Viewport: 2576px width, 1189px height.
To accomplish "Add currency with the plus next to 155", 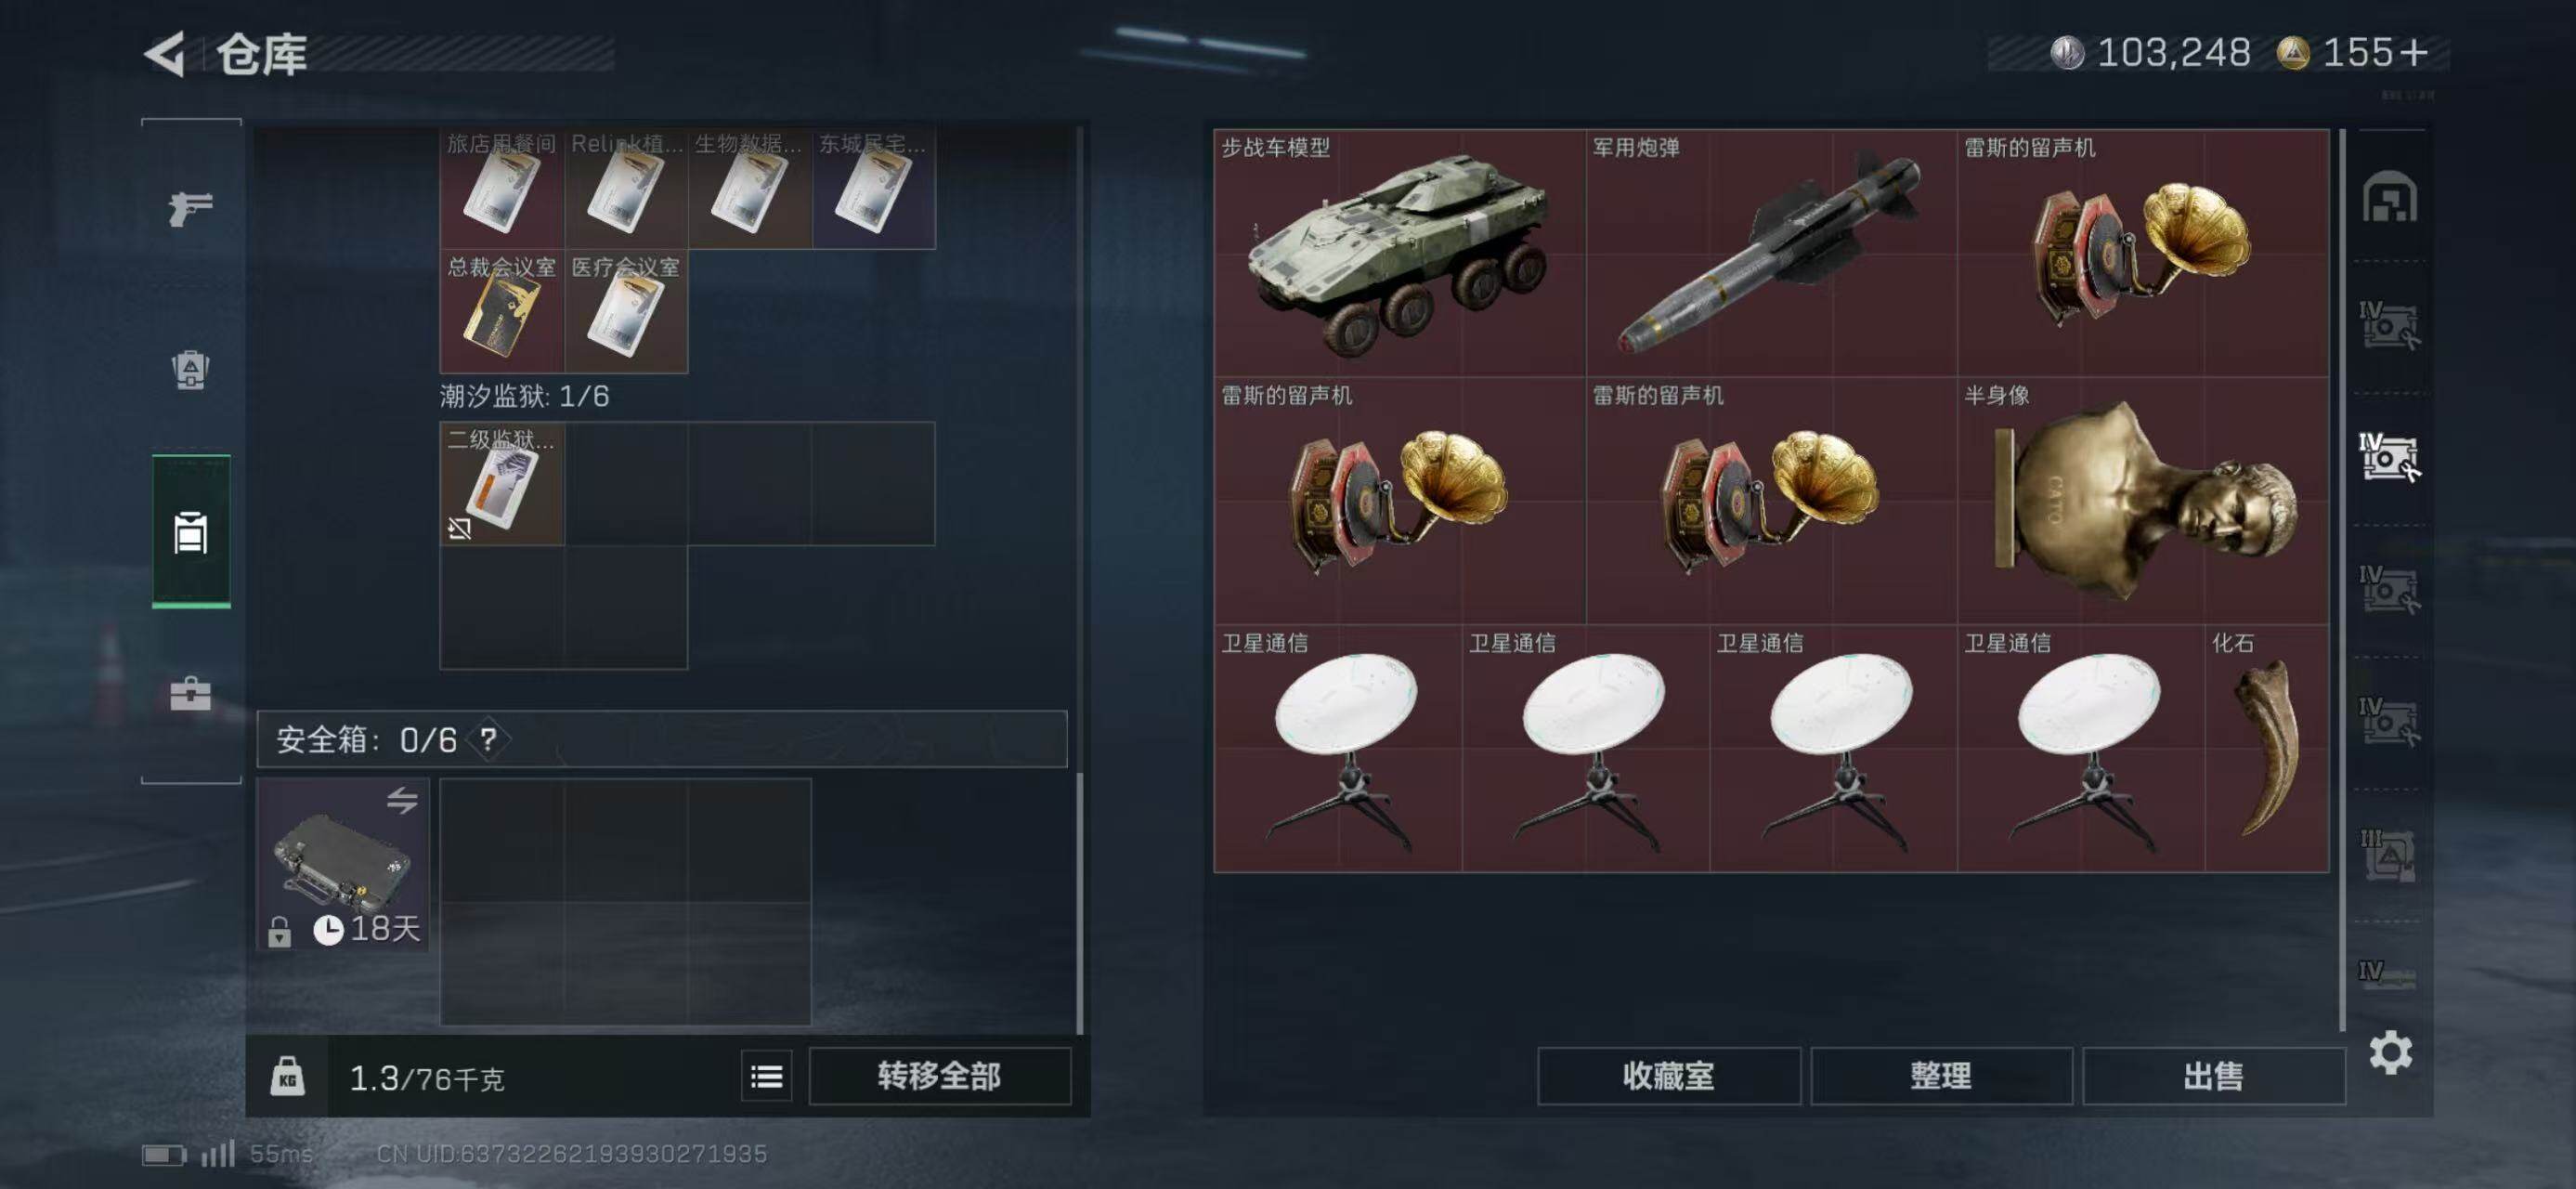I will click(2413, 52).
